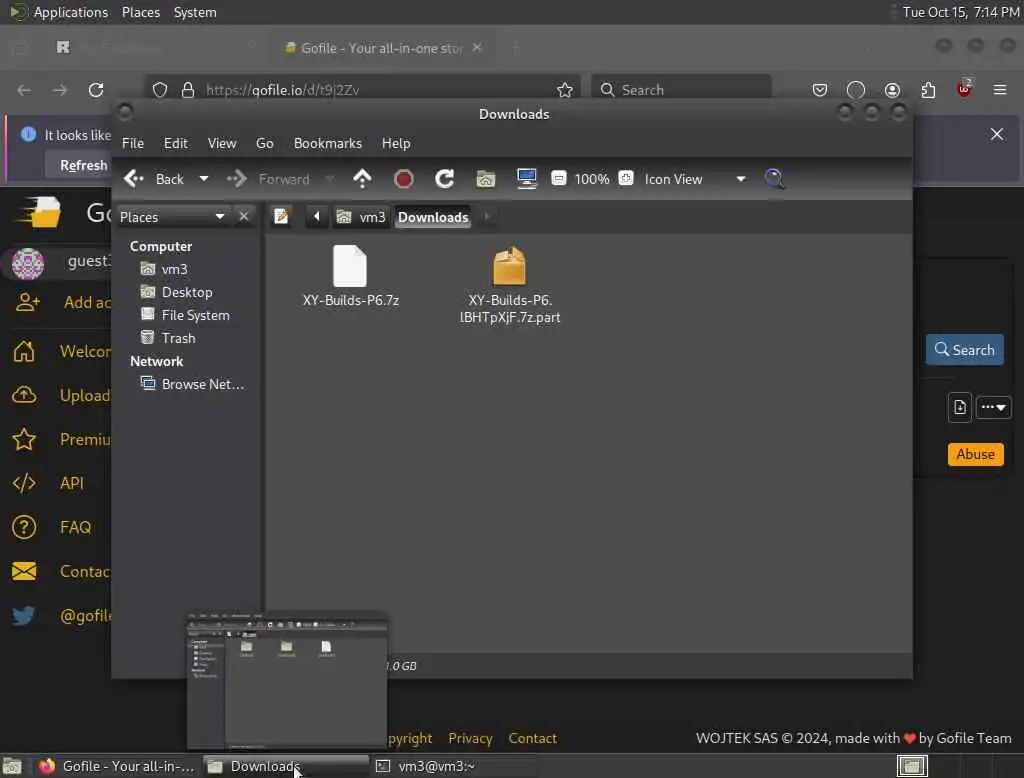Toggle the text location entry icon
Screen dimensions: 1024x778
(x=281, y=216)
